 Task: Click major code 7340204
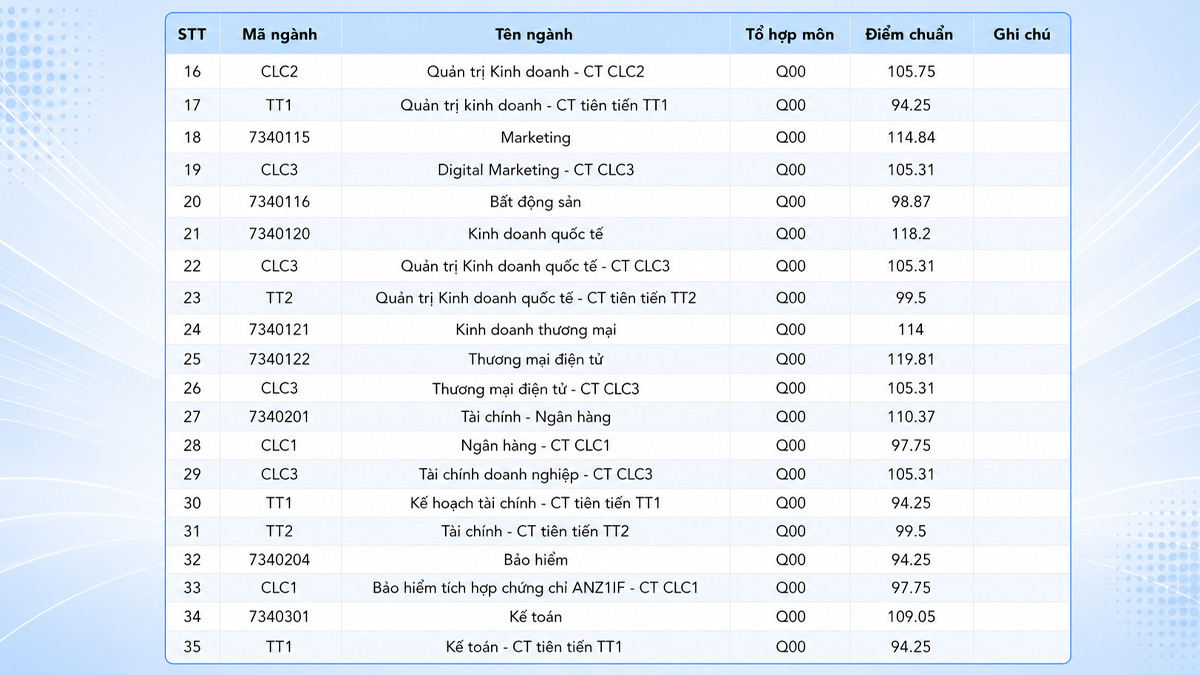click(280, 559)
